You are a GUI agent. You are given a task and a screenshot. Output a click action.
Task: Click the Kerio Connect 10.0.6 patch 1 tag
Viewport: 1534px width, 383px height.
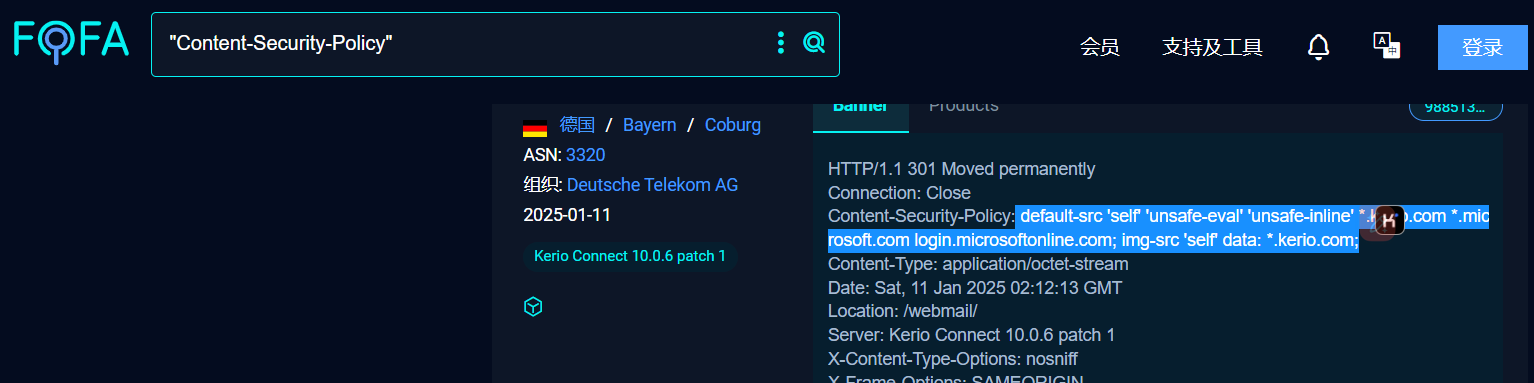(x=630, y=256)
